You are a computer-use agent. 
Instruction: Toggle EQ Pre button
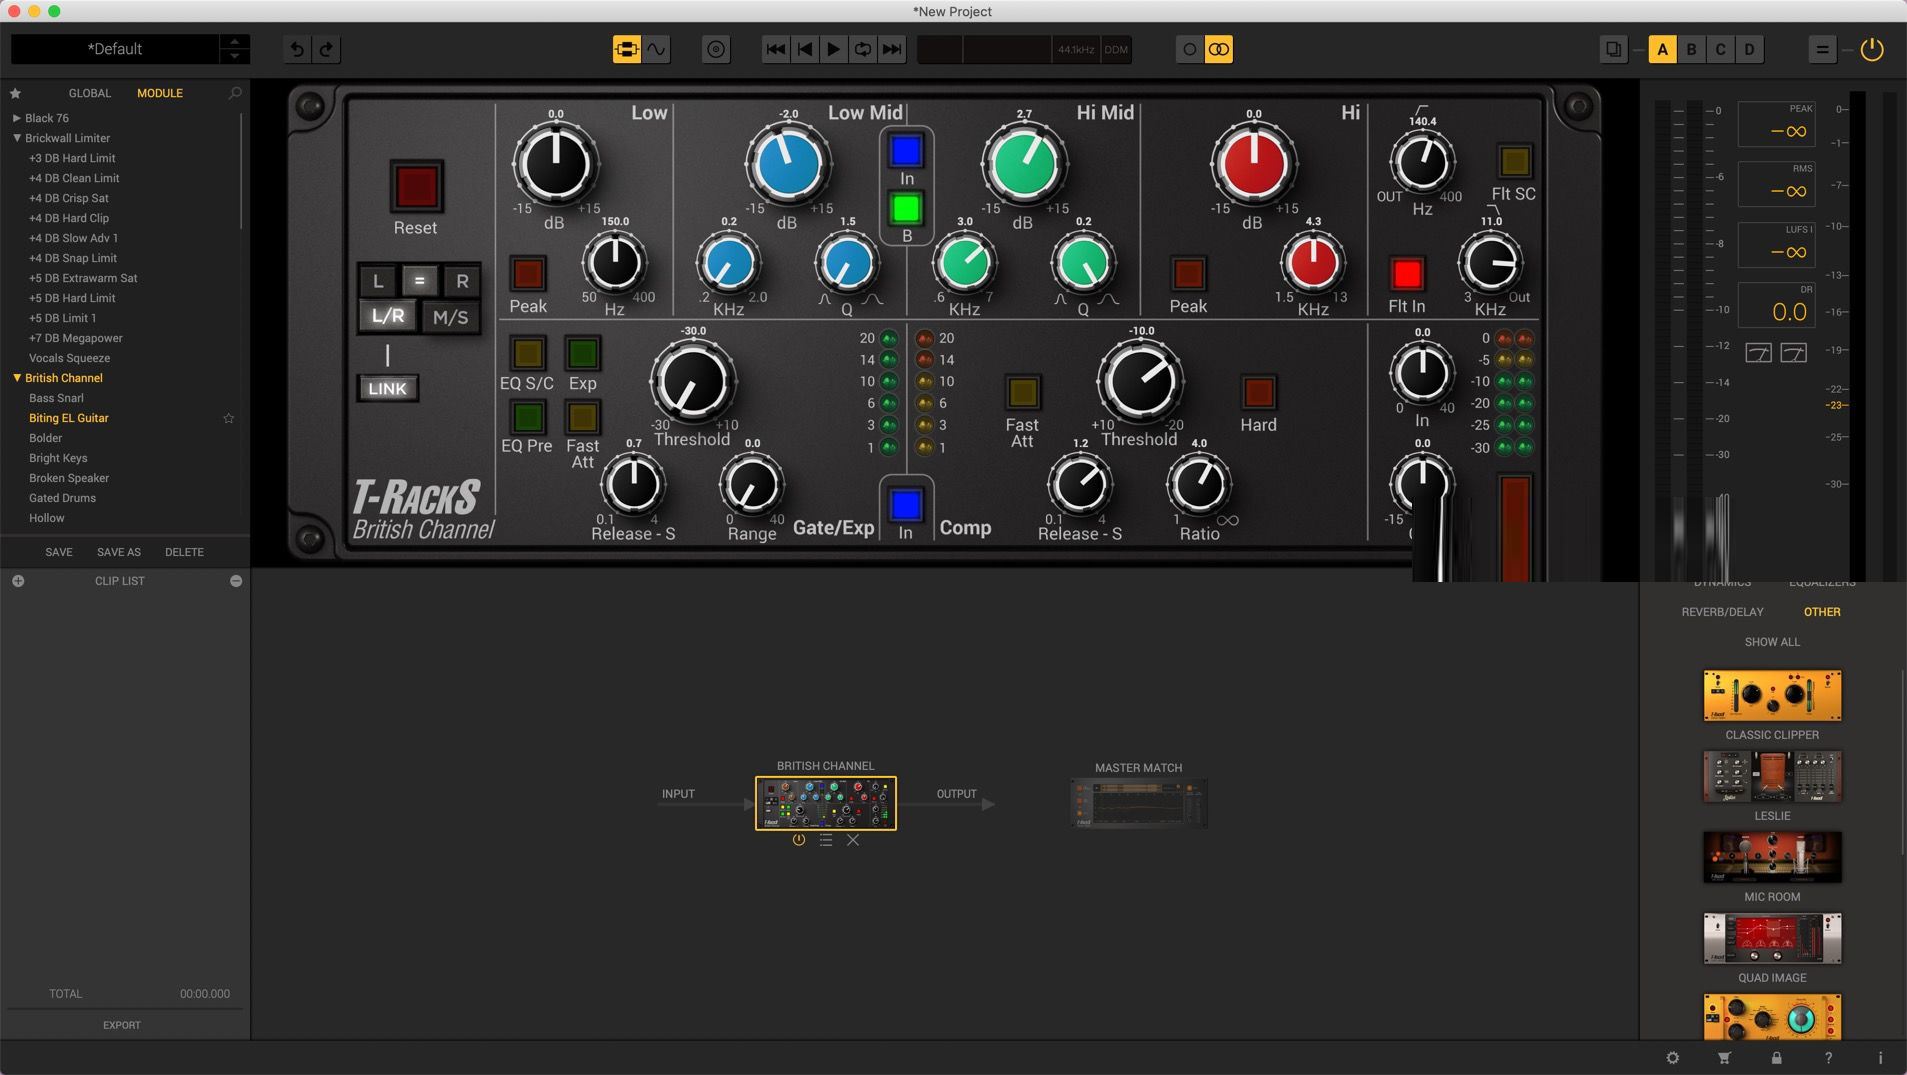pos(528,416)
